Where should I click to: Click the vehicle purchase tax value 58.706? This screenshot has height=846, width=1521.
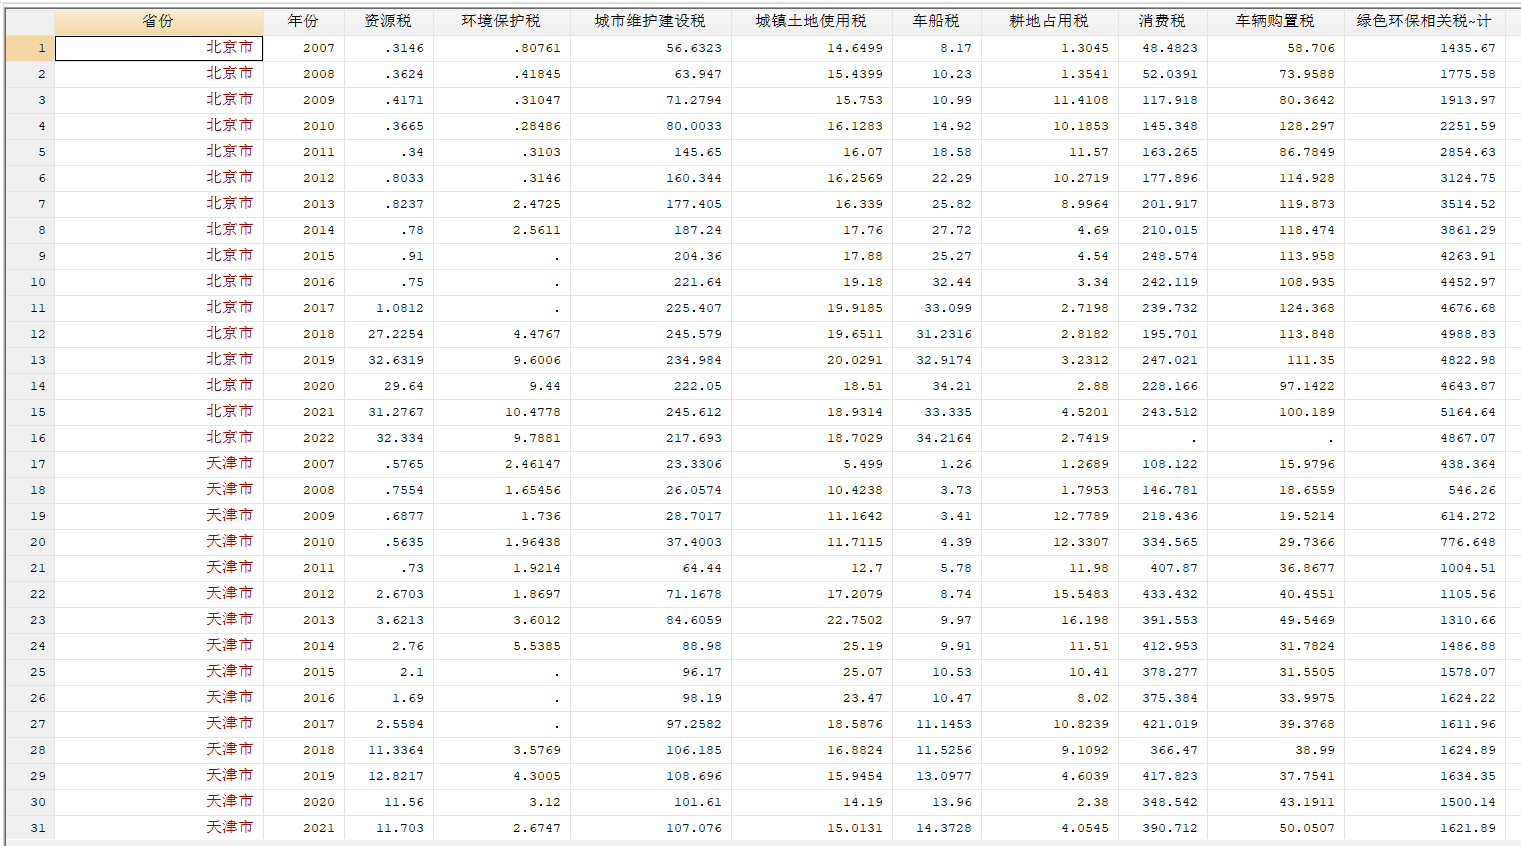point(1275,48)
